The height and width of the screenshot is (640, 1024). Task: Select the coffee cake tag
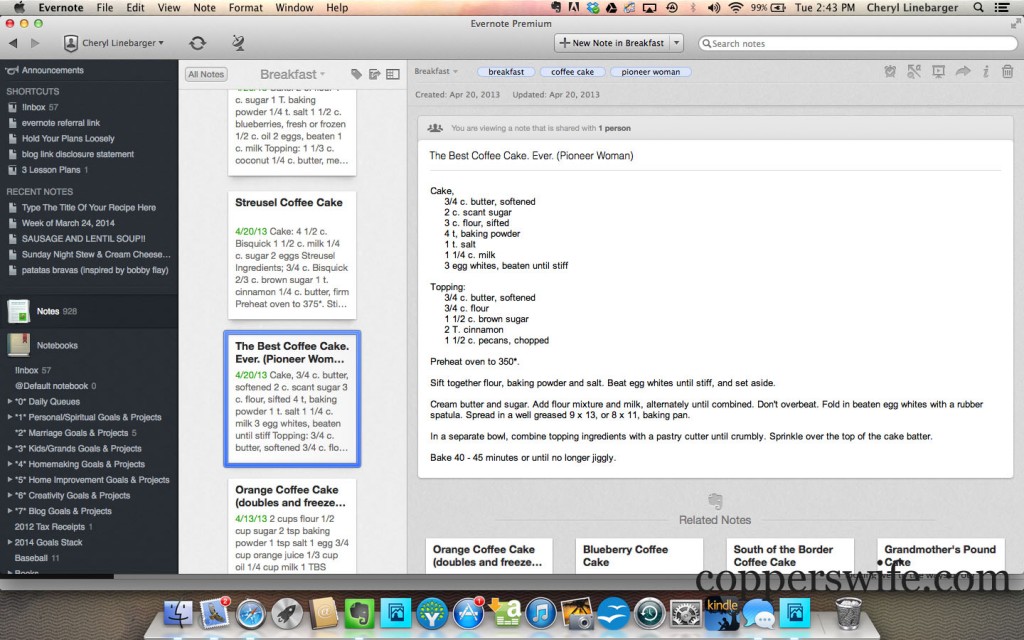[572, 72]
